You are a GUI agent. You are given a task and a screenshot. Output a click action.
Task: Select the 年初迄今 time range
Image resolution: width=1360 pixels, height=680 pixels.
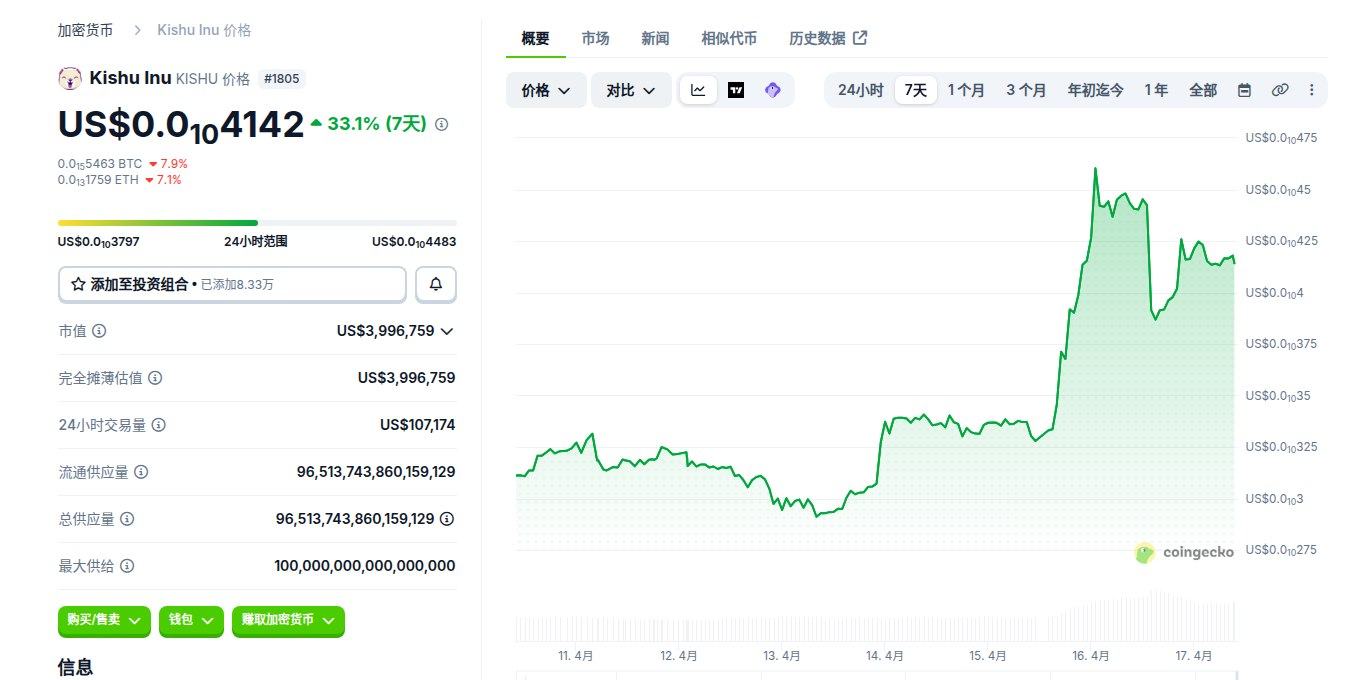1095,90
